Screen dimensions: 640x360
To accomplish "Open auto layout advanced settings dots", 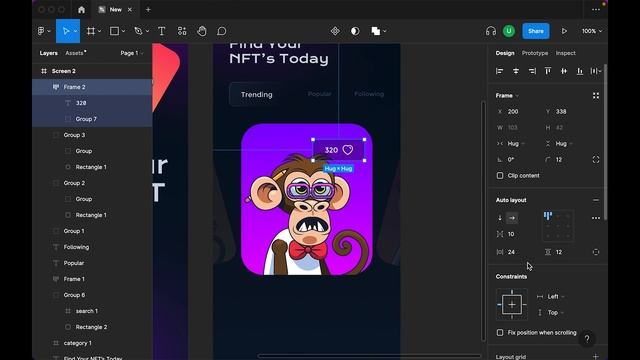I will point(596,218).
